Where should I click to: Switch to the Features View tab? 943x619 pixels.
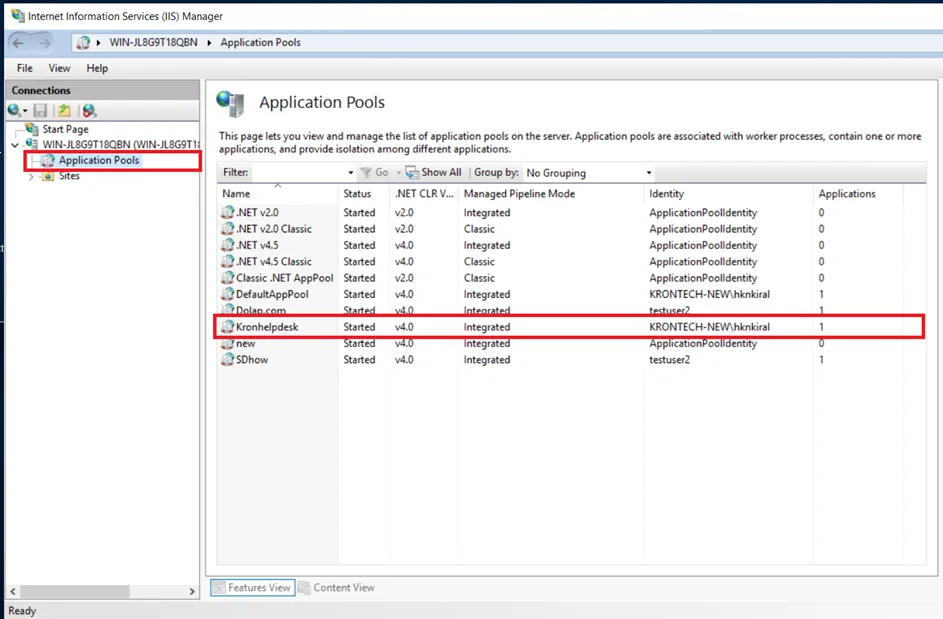(253, 588)
